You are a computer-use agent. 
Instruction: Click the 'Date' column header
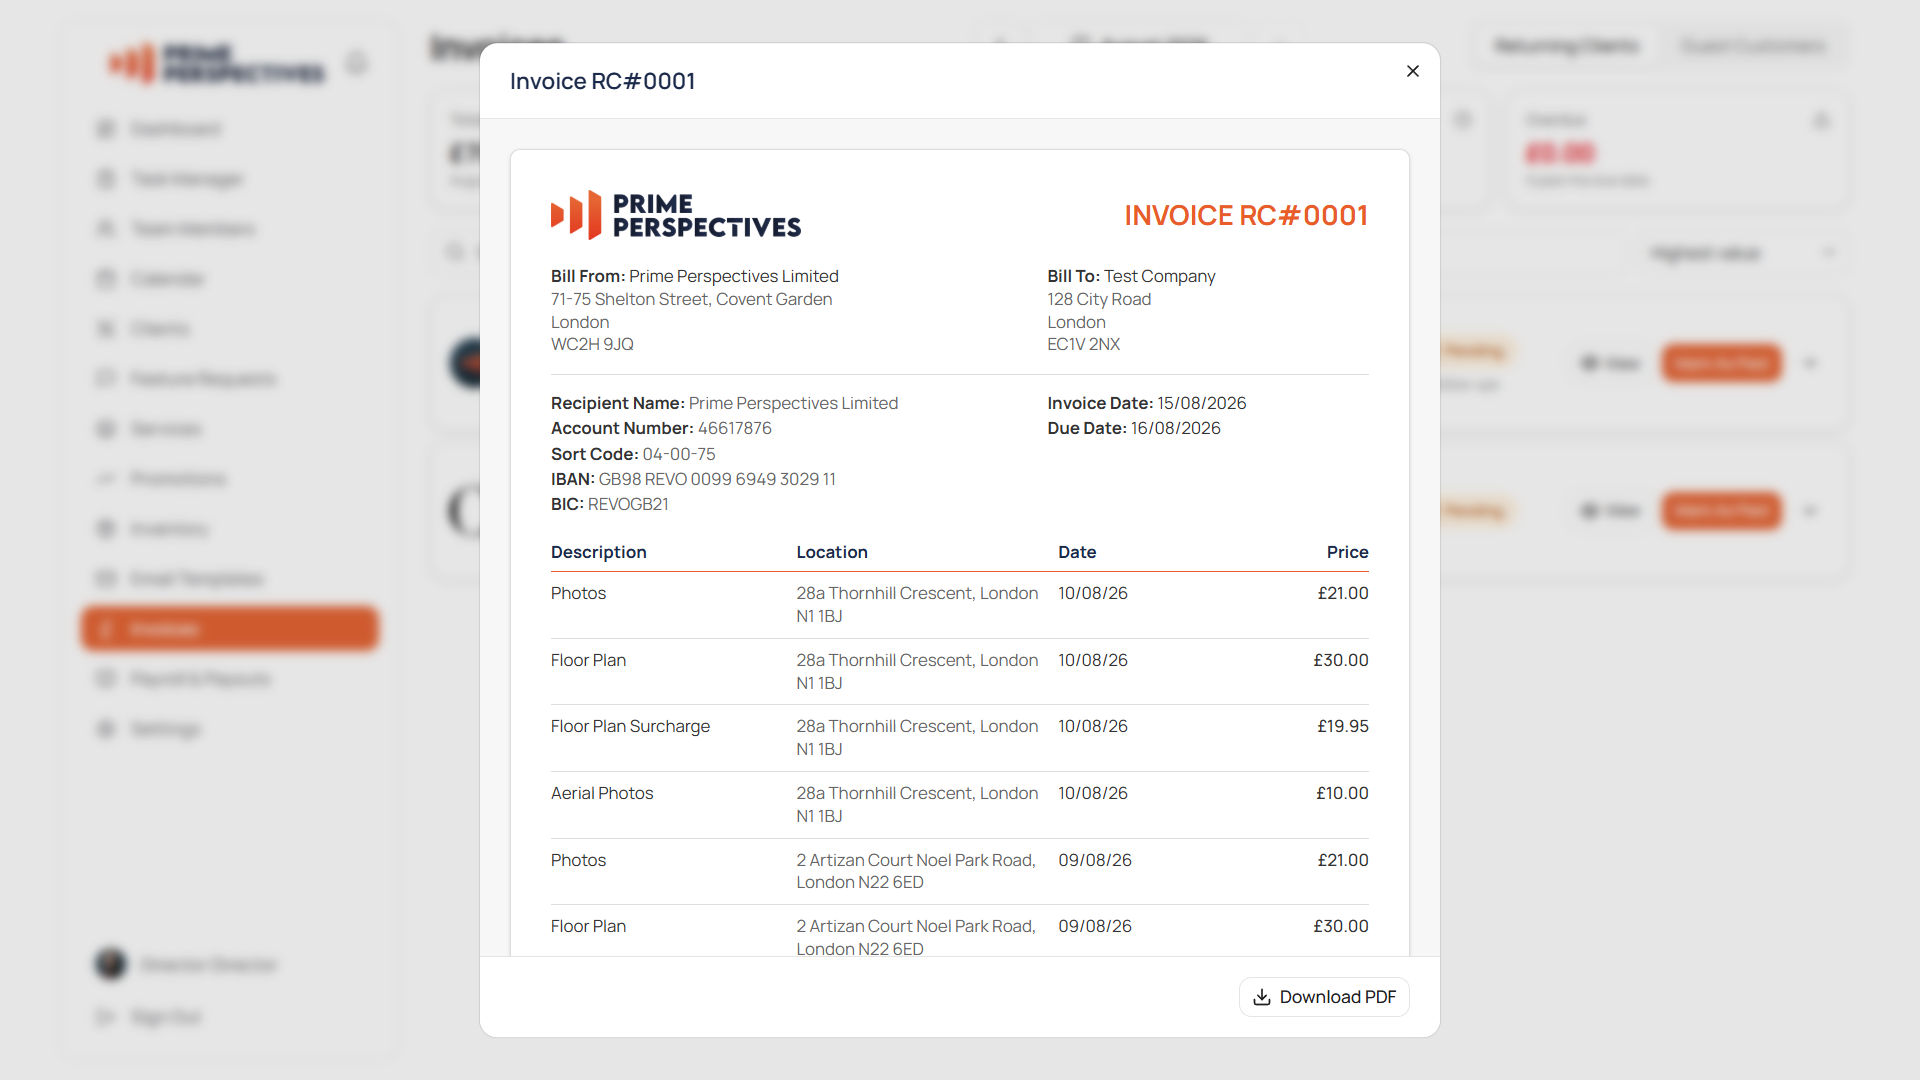pos(1077,552)
